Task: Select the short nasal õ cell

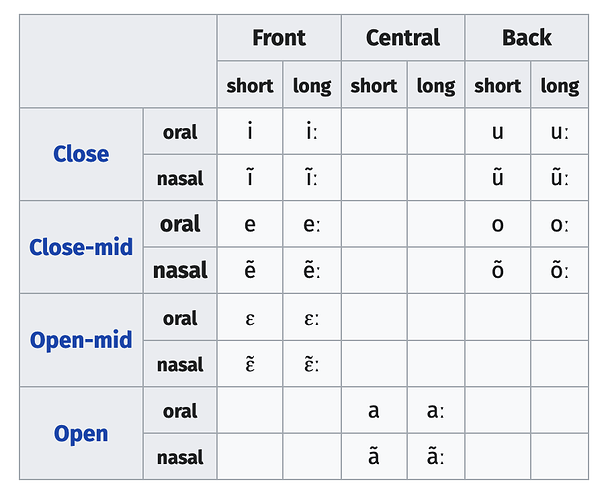Action: click(498, 270)
